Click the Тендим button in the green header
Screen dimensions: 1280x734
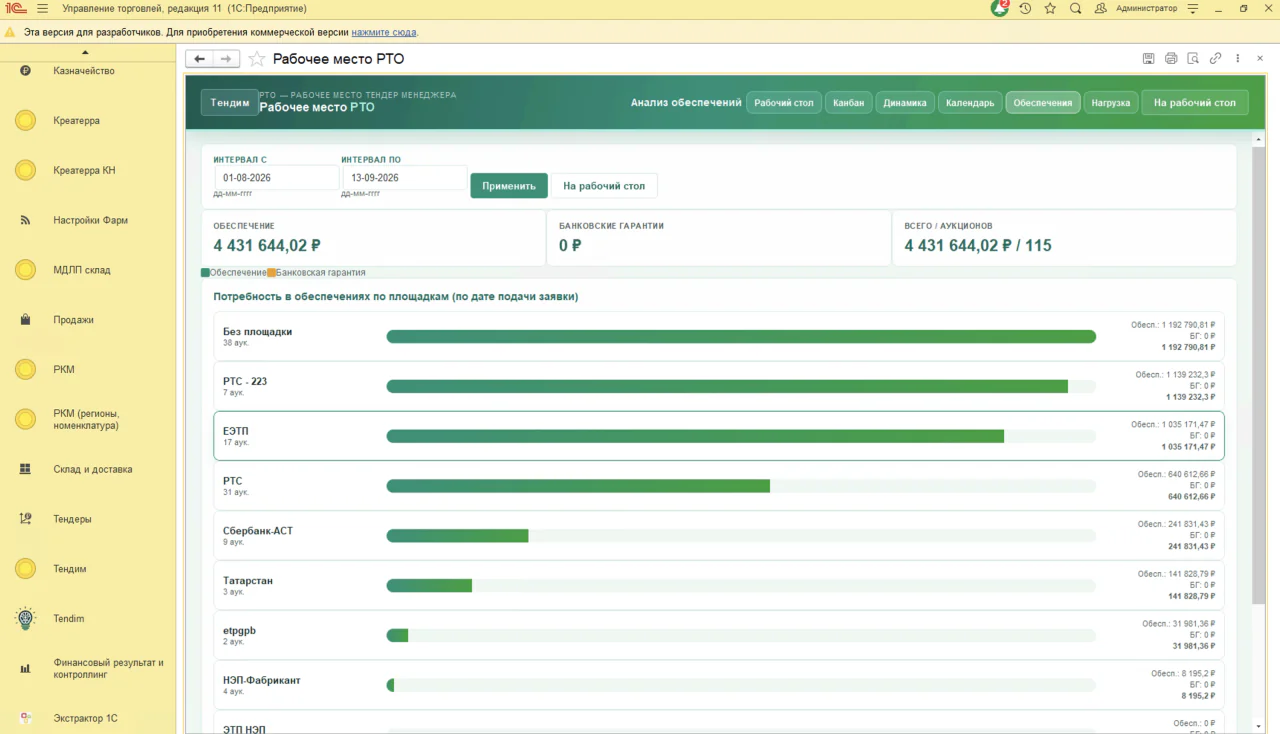tap(230, 103)
